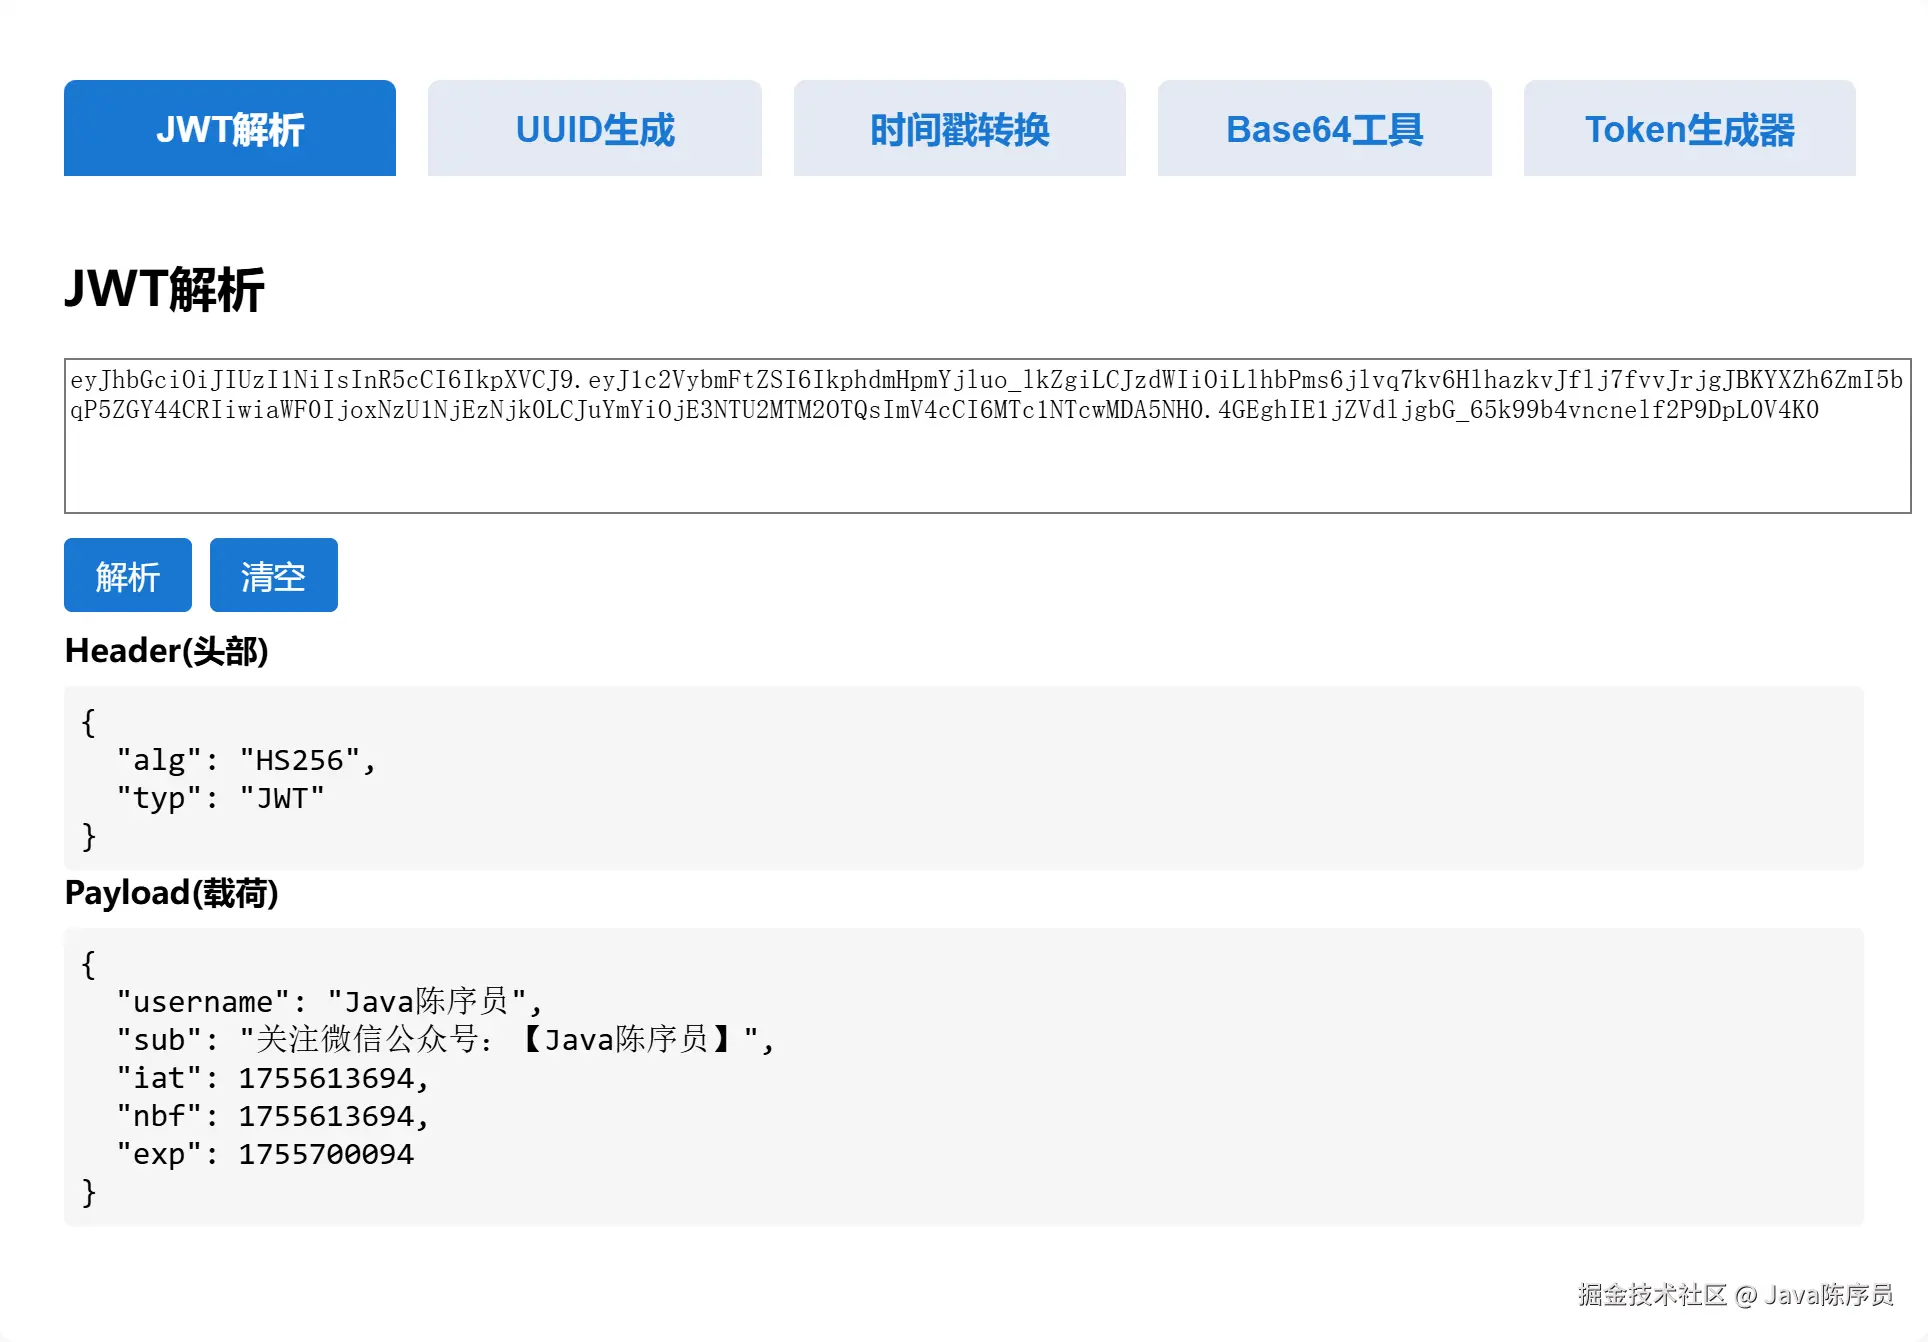Click the "typ": "JWT" line in header

(220, 798)
